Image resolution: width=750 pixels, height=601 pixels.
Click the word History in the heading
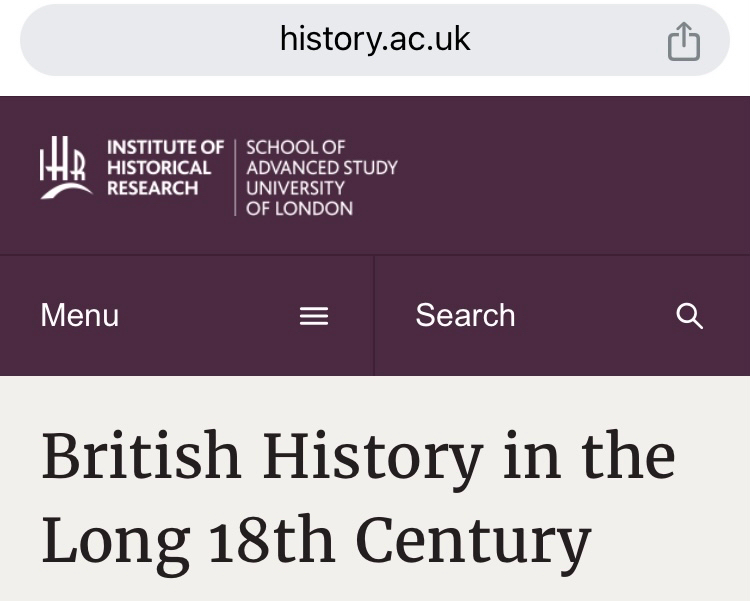coord(372,458)
